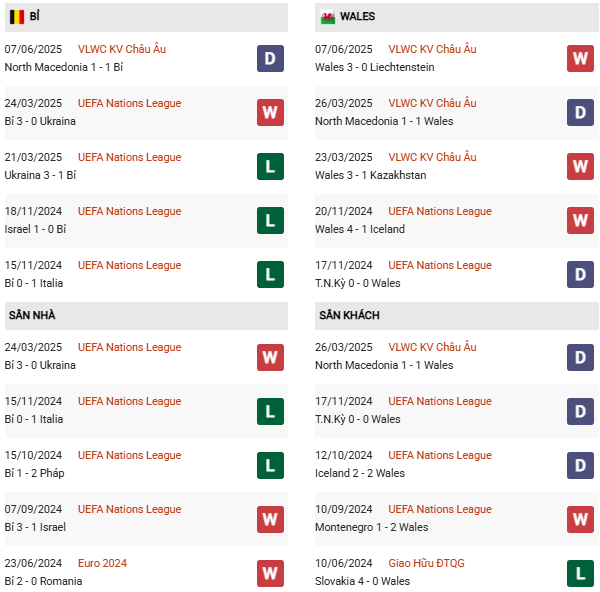Click UEFA Nations League link dated 18/11/2024

point(129,211)
